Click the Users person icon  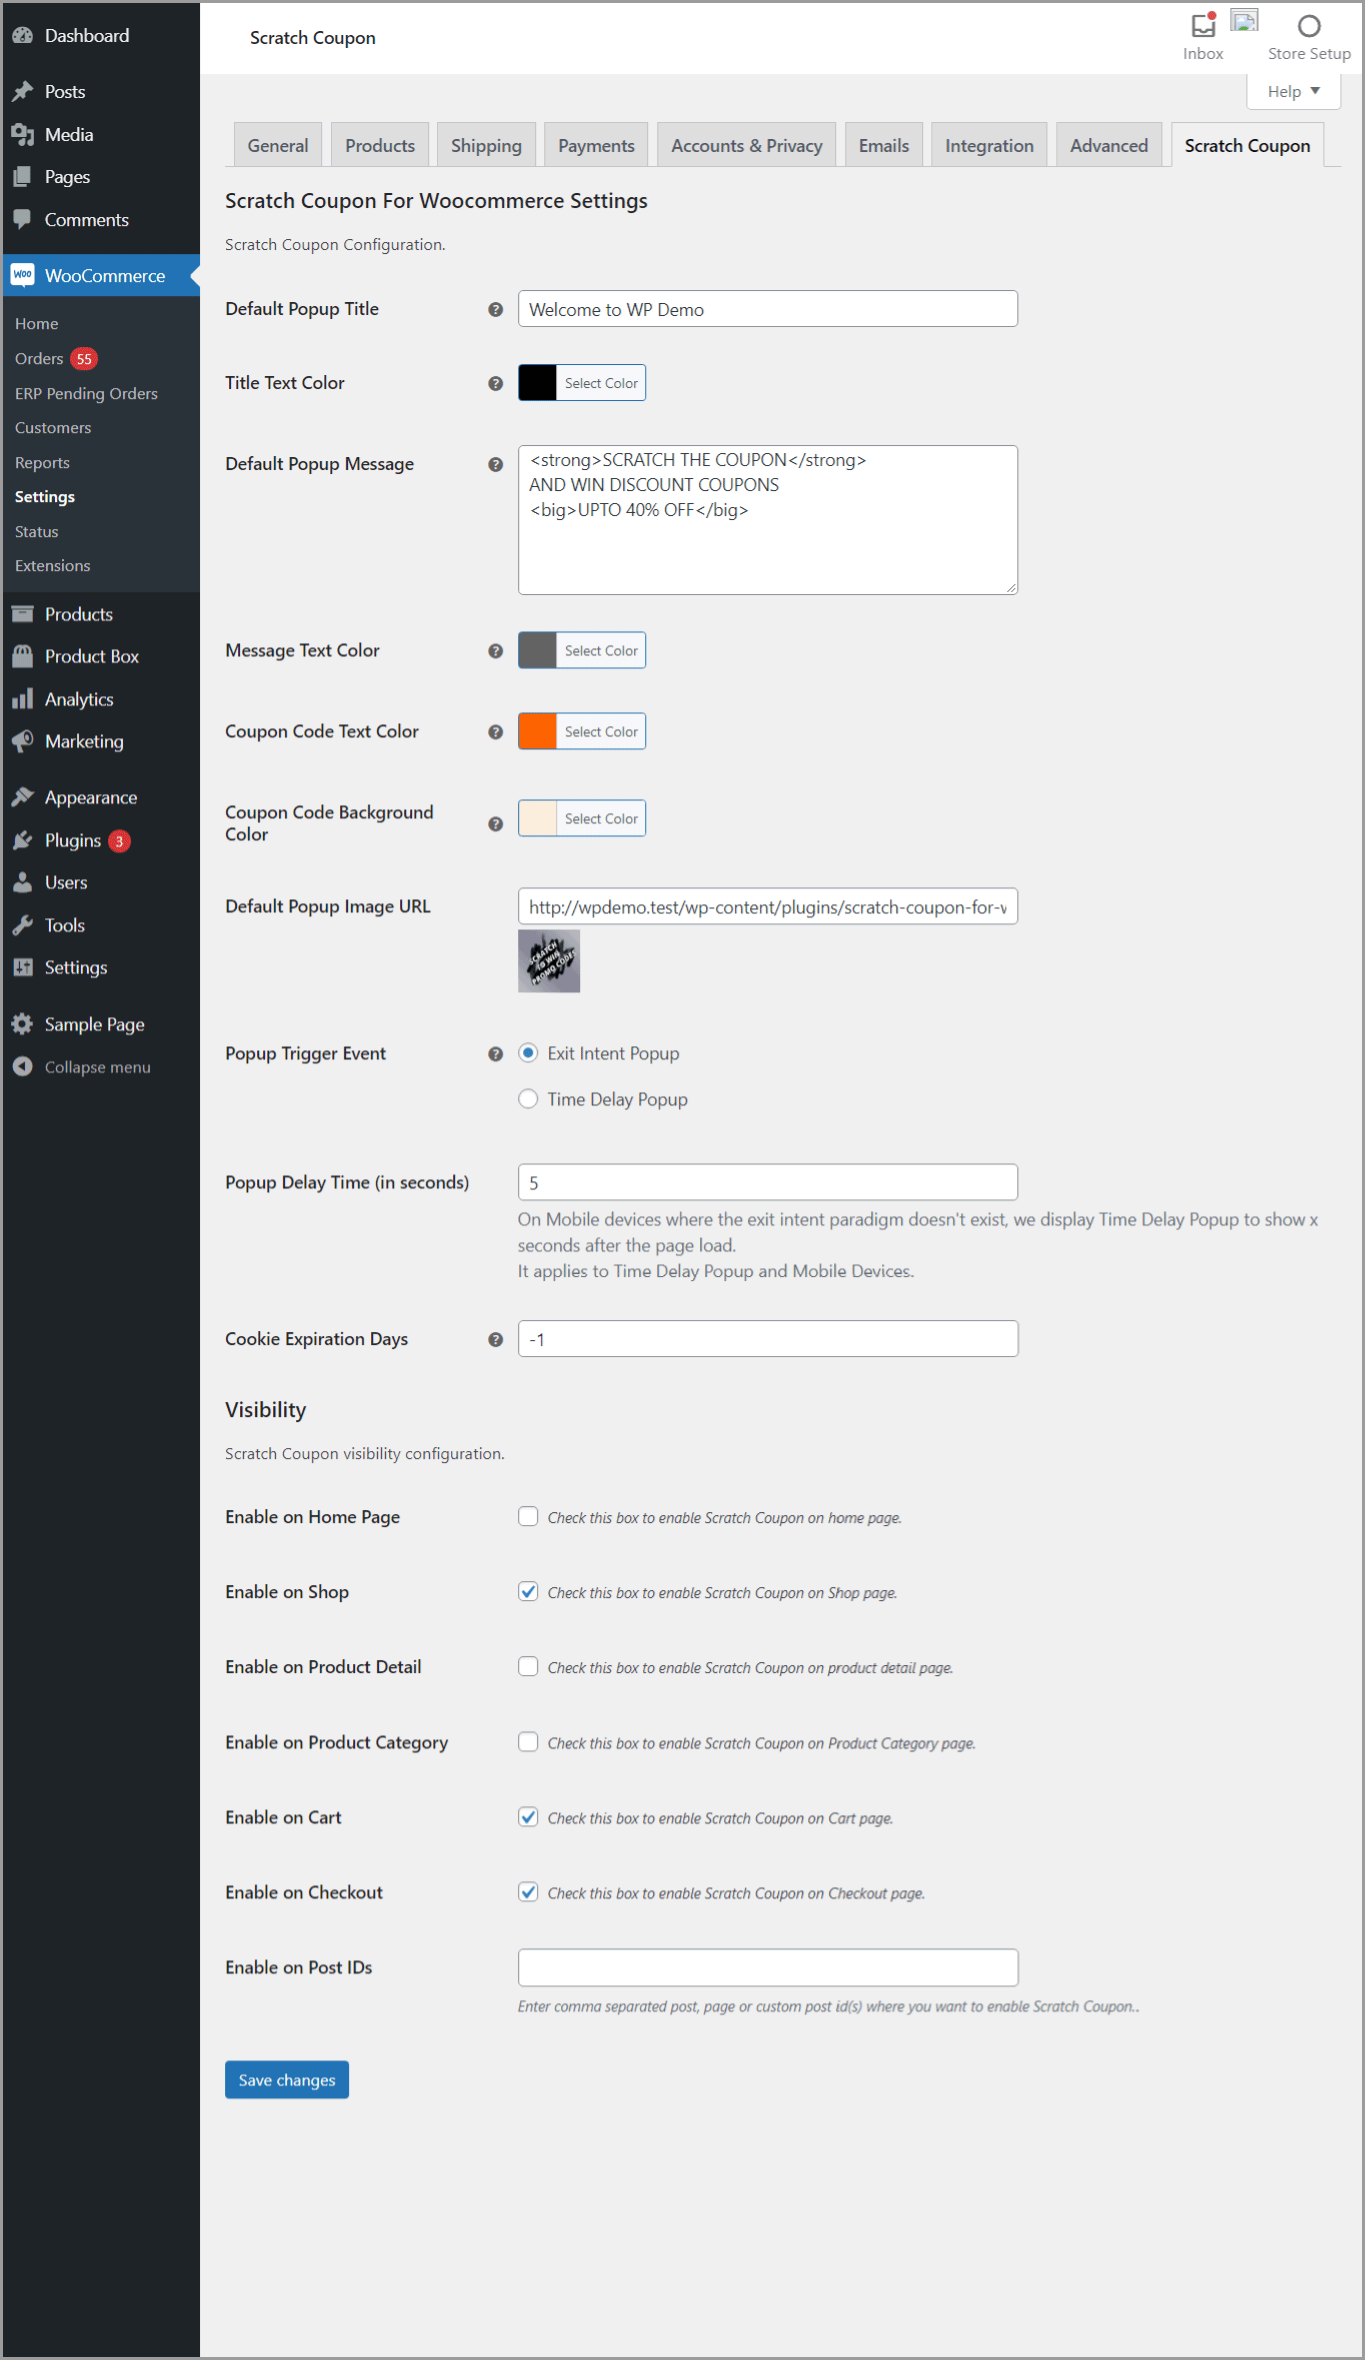click(22, 882)
